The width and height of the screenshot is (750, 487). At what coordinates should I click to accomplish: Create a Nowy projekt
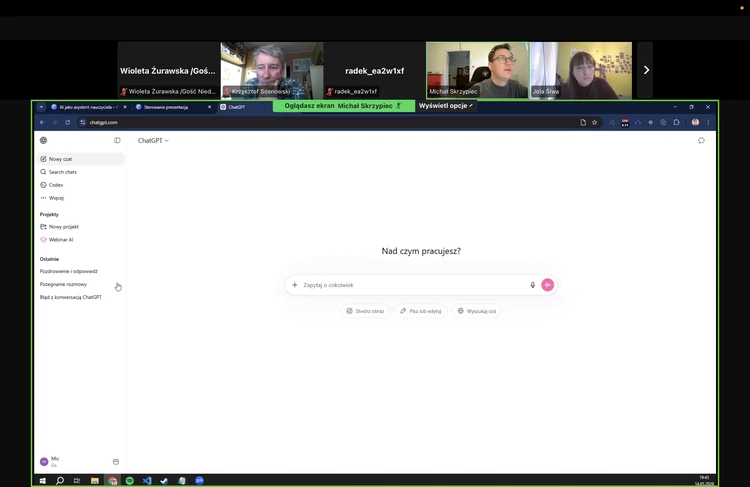pos(80,227)
